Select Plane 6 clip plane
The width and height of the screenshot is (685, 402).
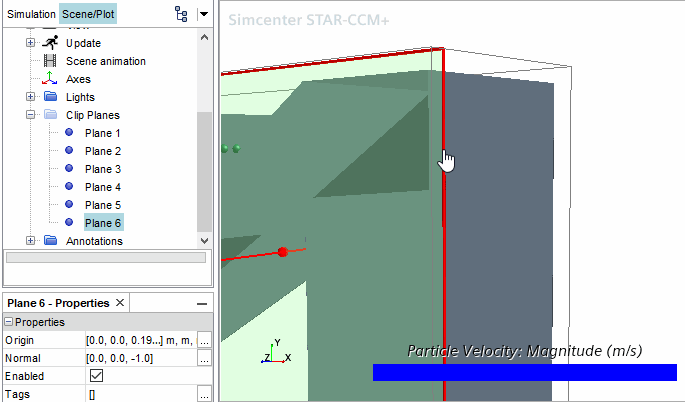click(x=104, y=222)
